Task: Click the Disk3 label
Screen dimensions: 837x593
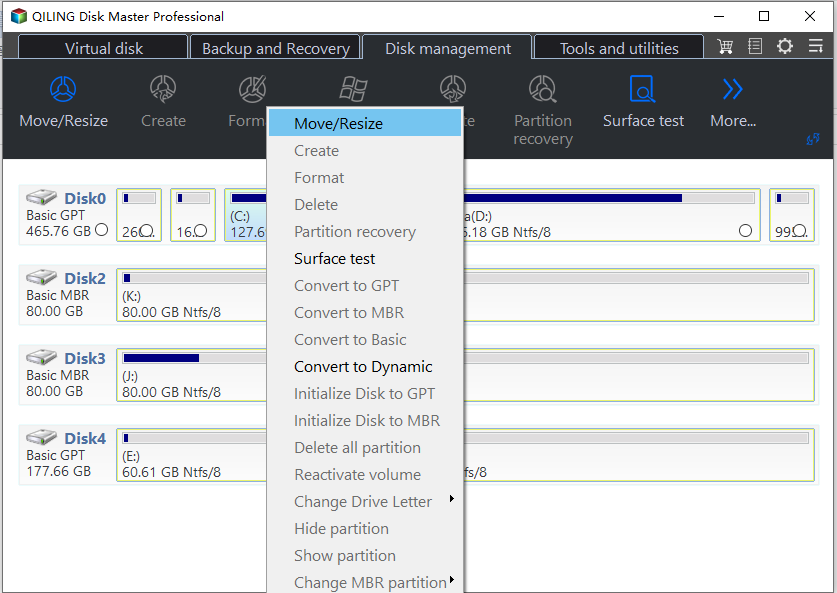Action: (85, 359)
